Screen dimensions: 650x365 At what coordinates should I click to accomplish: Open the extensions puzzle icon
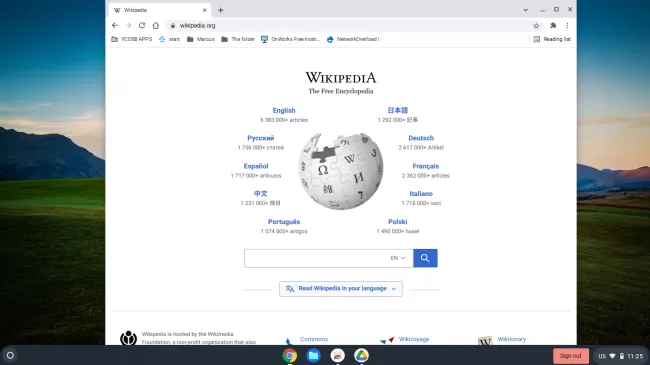tap(553, 25)
